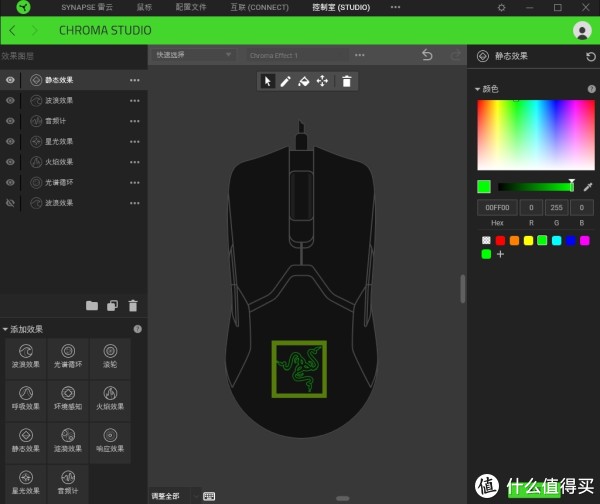
Task: Open options menu for 星光效果 layer
Action: [x=134, y=142]
